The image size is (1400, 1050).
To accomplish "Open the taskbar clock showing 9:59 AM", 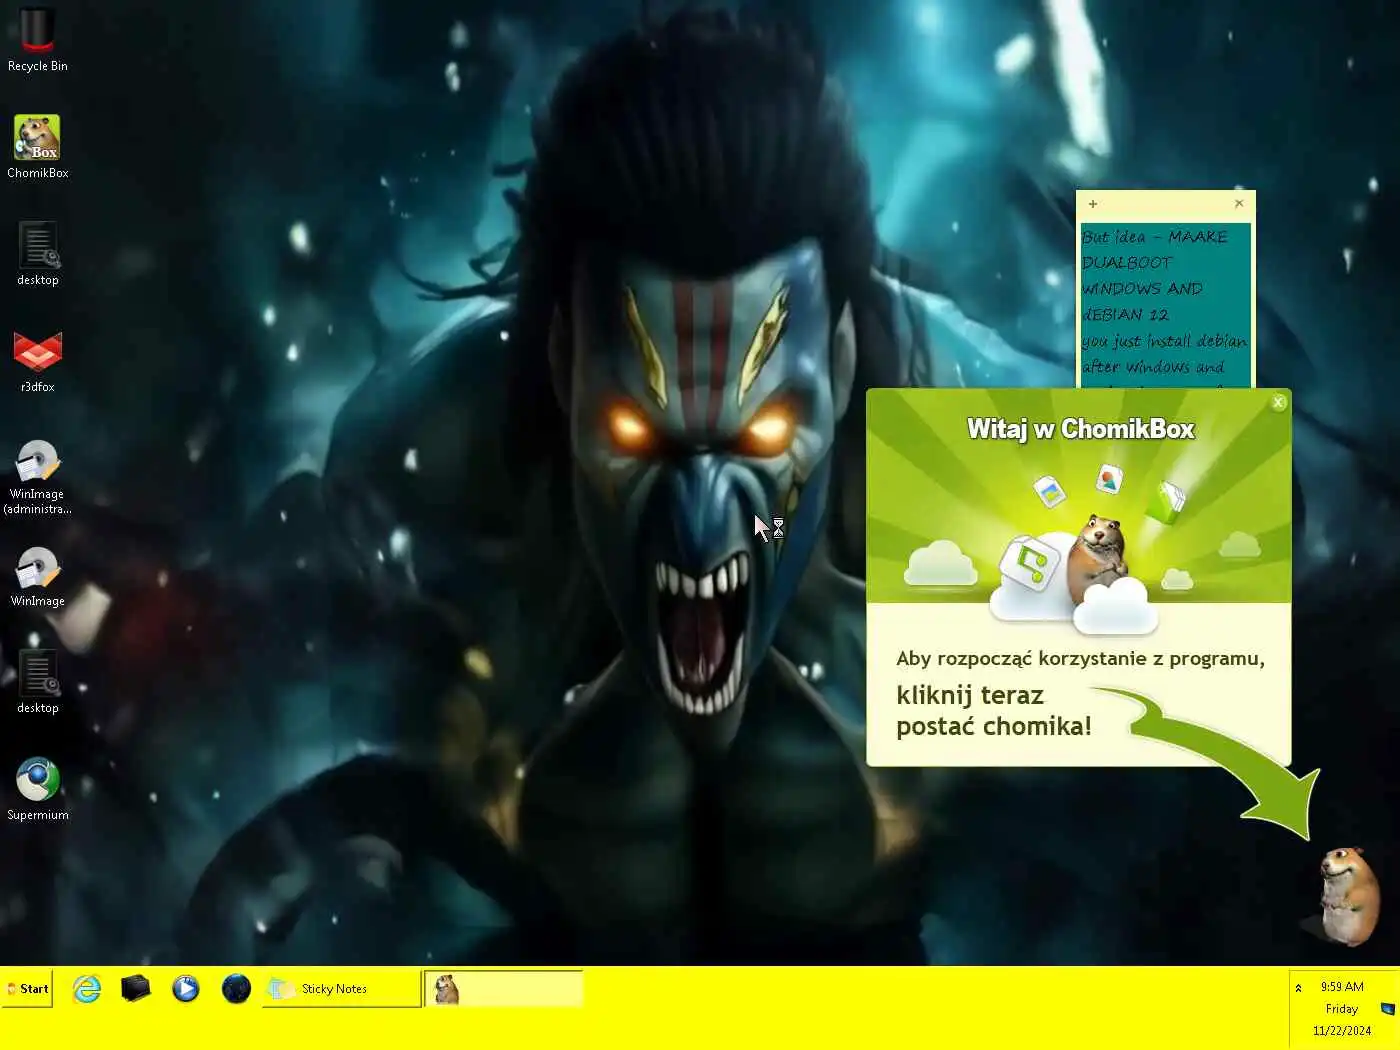I will [x=1342, y=987].
